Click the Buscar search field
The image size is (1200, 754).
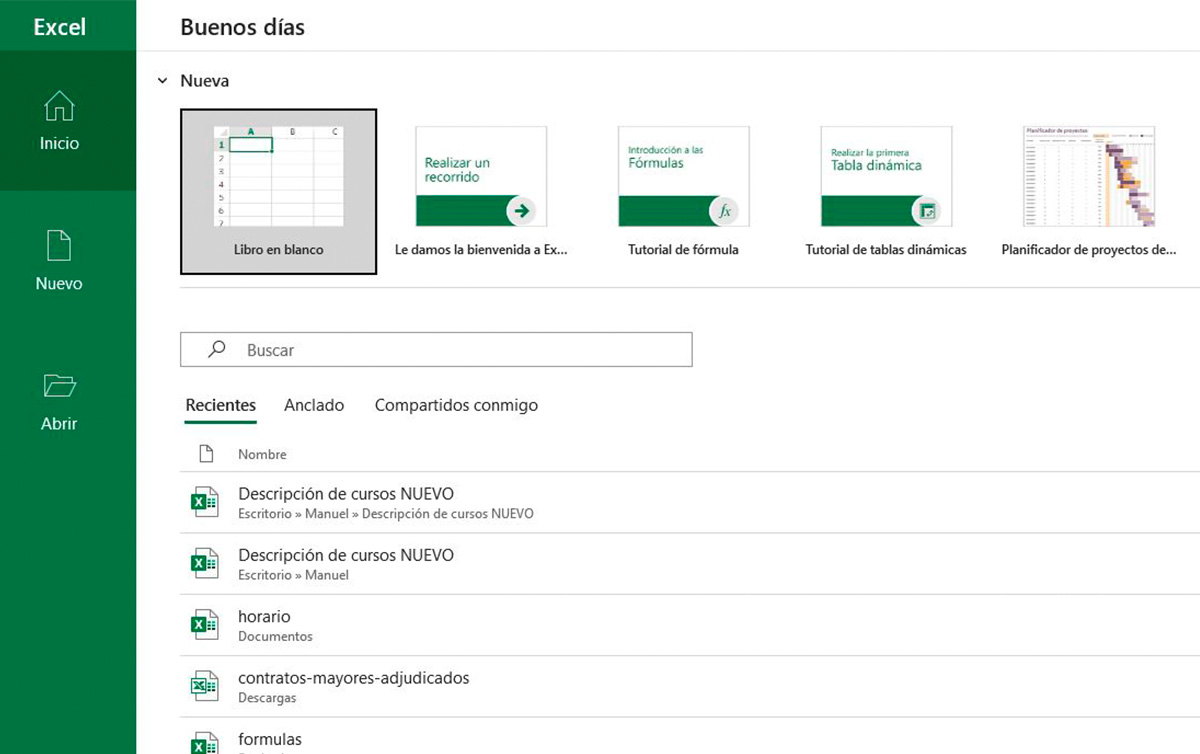click(x=436, y=350)
